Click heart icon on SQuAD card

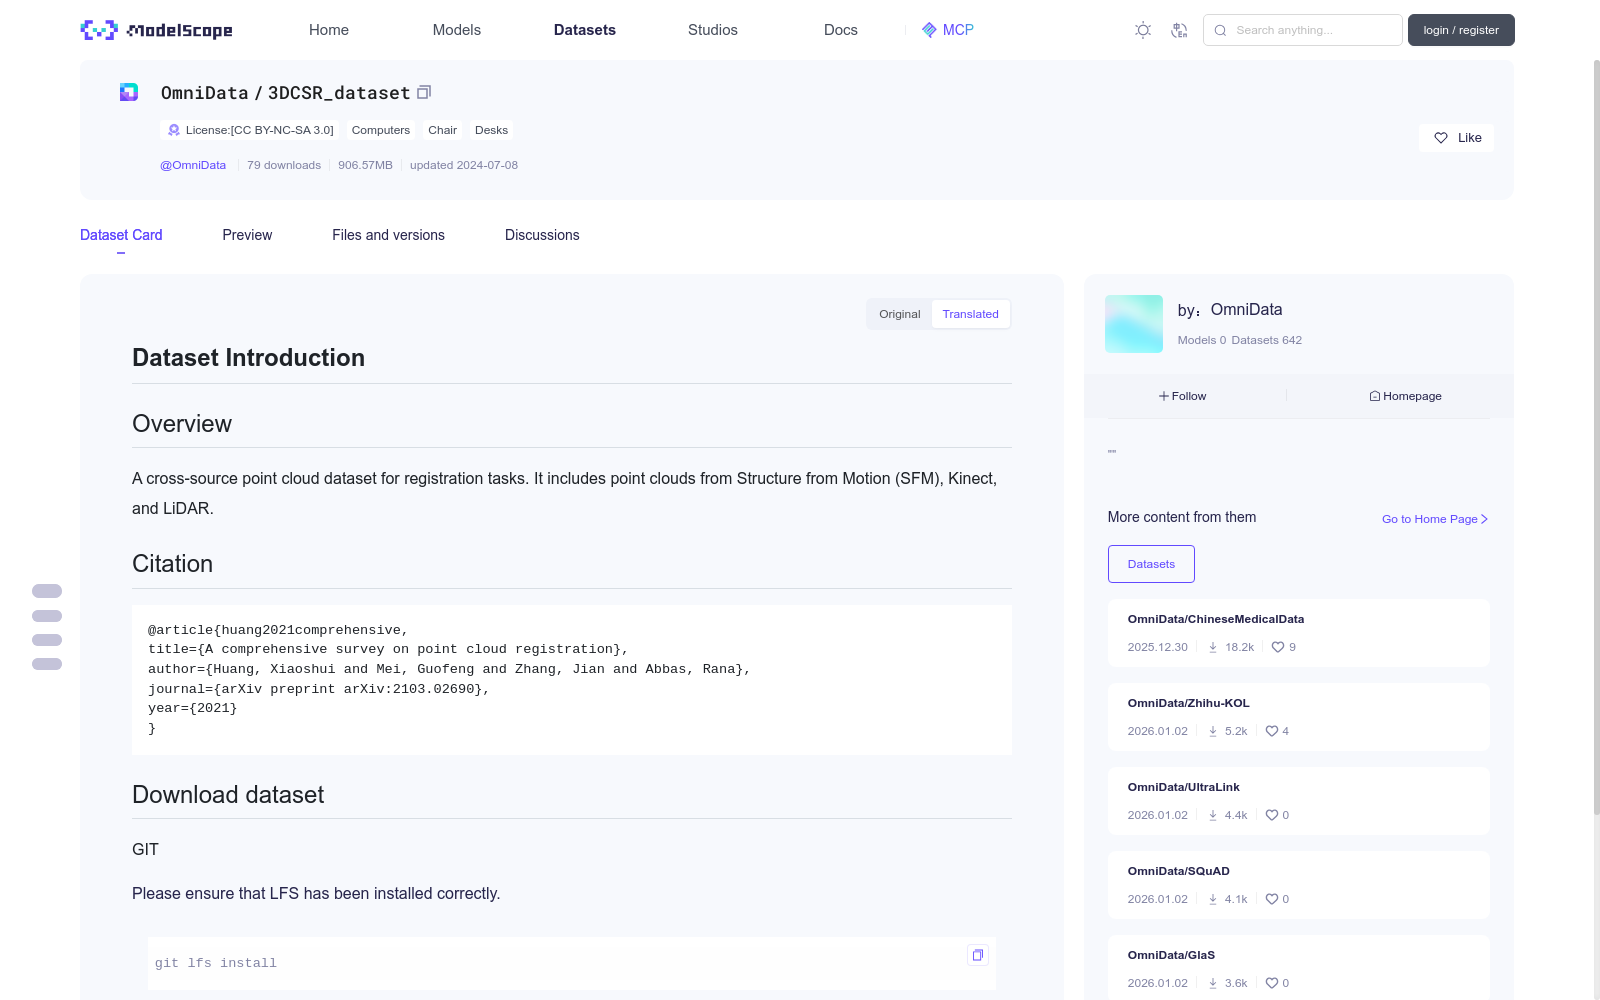click(1272, 899)
